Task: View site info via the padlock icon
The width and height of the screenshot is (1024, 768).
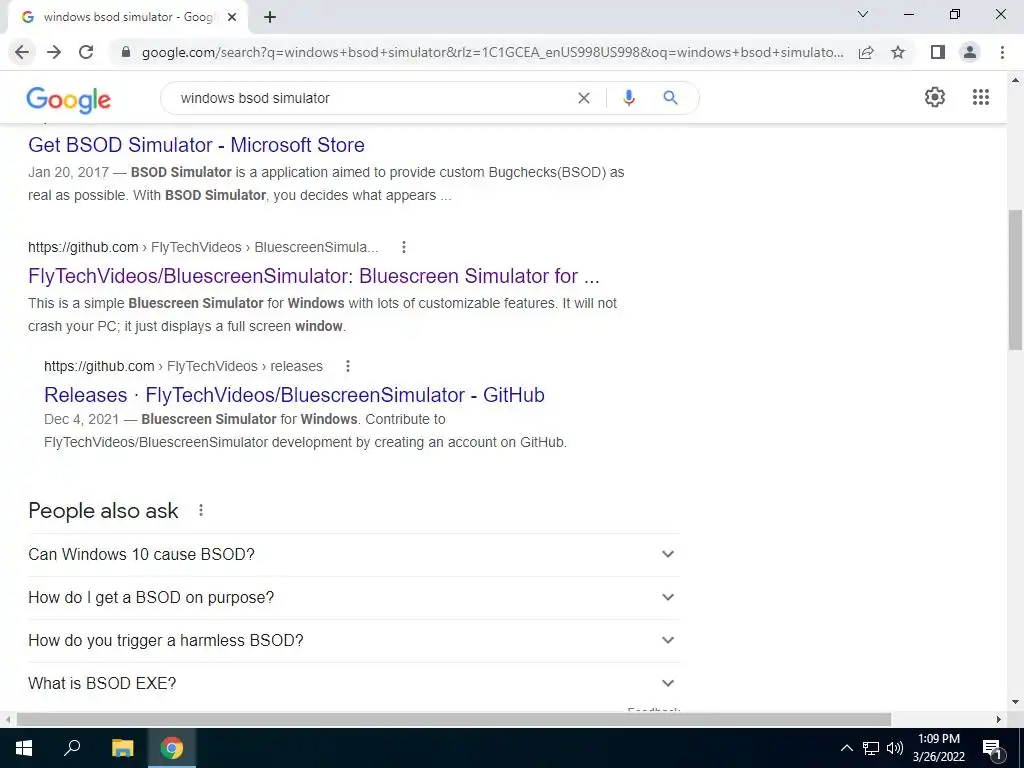Action: click(126, 52)
